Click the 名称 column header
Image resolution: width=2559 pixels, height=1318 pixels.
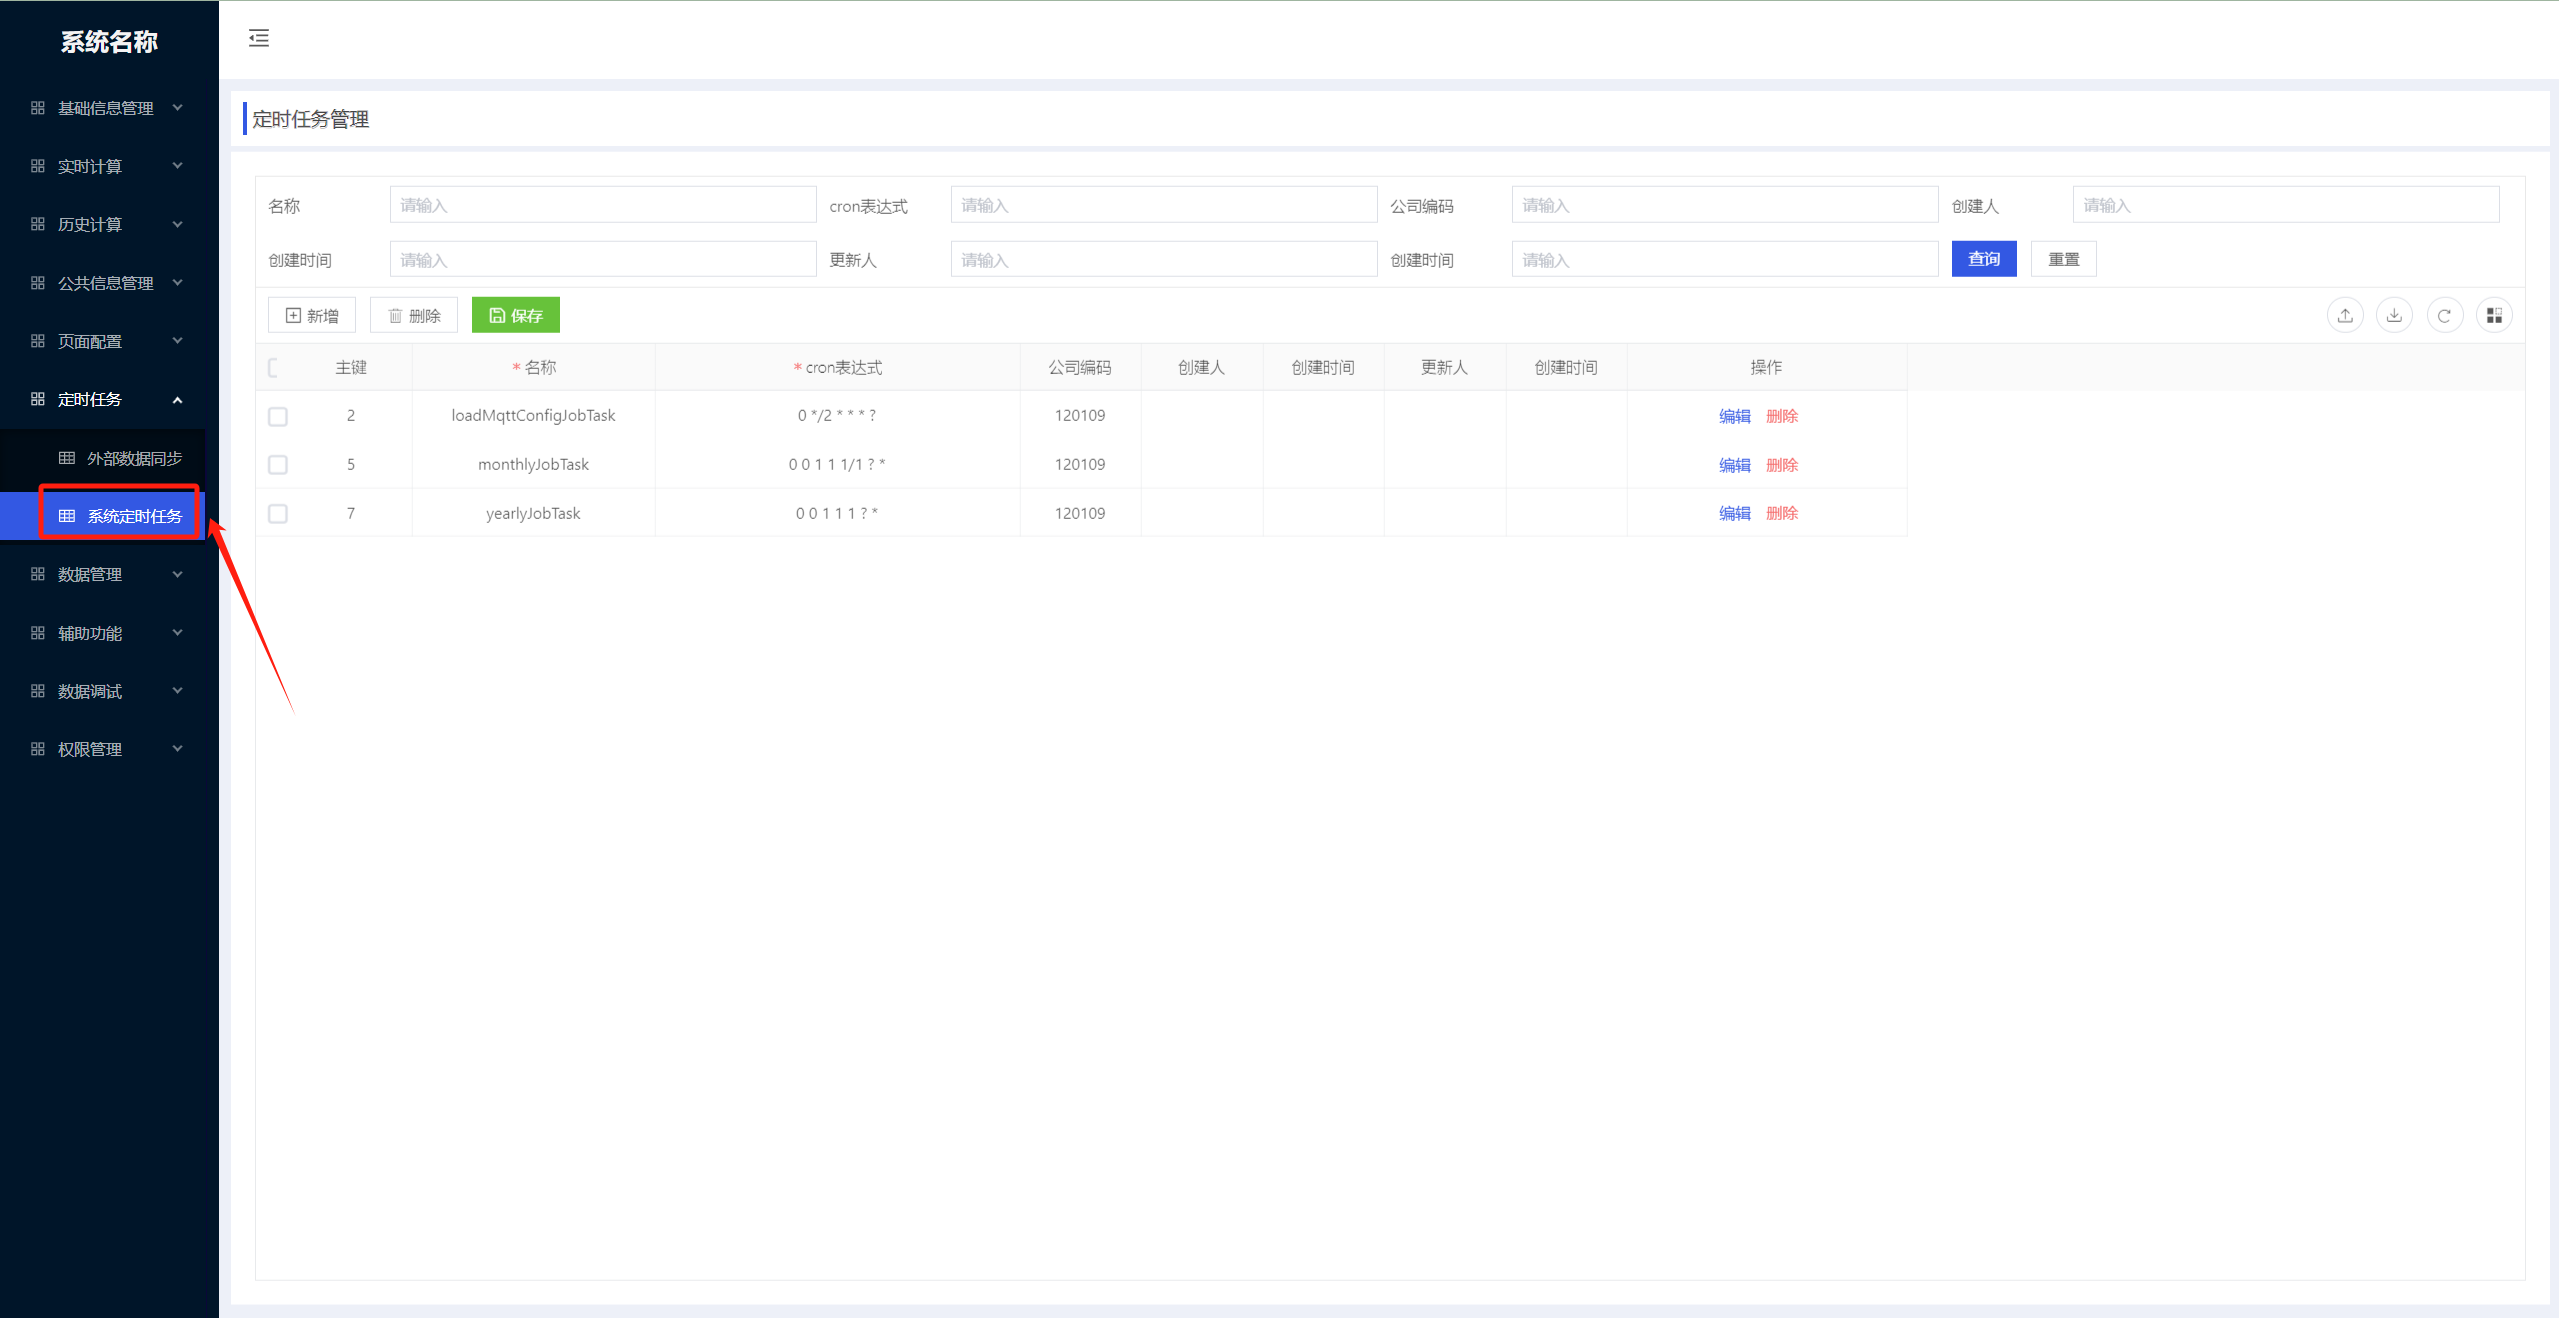[x=534, y=367]
